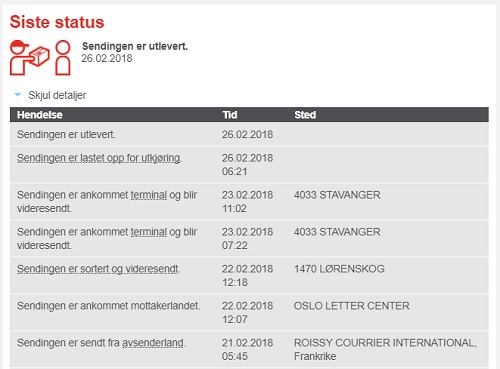Click the first underlined 'terminal' term at 11:02
This screenshot has width=500, height=369.
tap(149, 195)
